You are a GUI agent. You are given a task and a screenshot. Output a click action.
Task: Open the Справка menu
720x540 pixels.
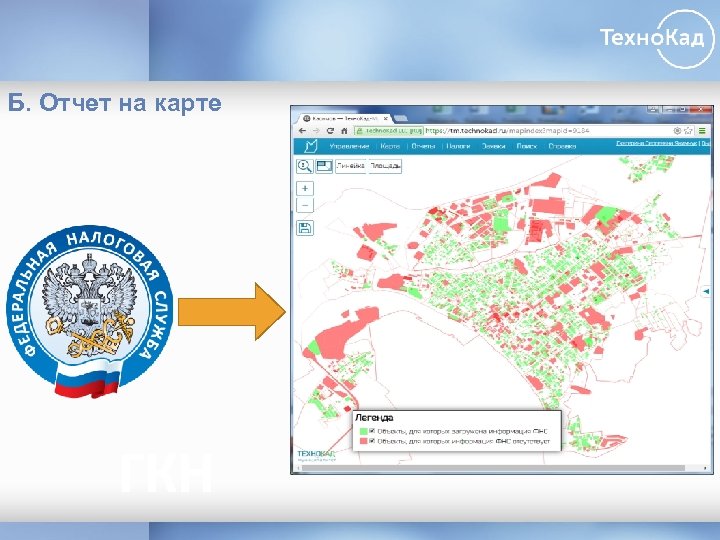[x=562, y=146]
